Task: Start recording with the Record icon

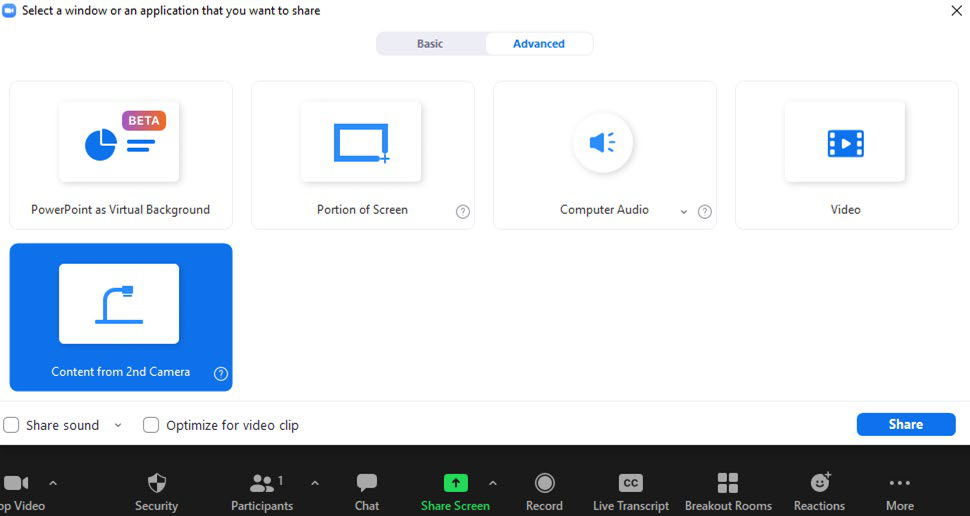Action: (544, 483)
